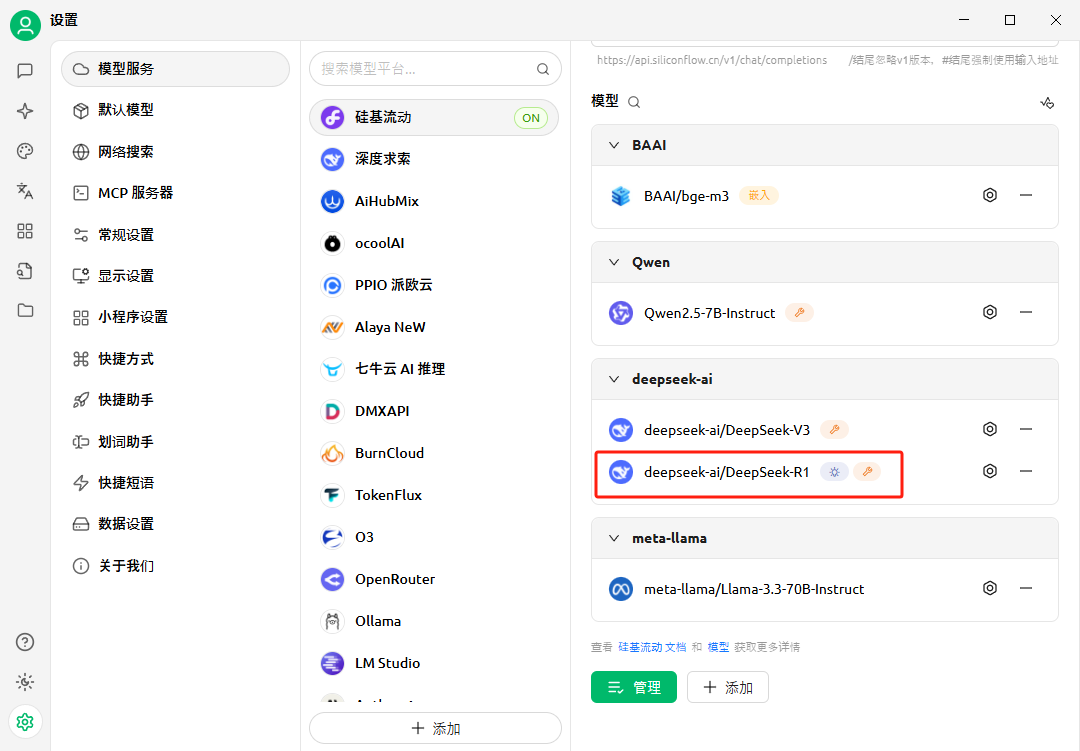Toggle the light/dark theme icon
This screenshot has height=751, width=1080.
pos(25,682)
